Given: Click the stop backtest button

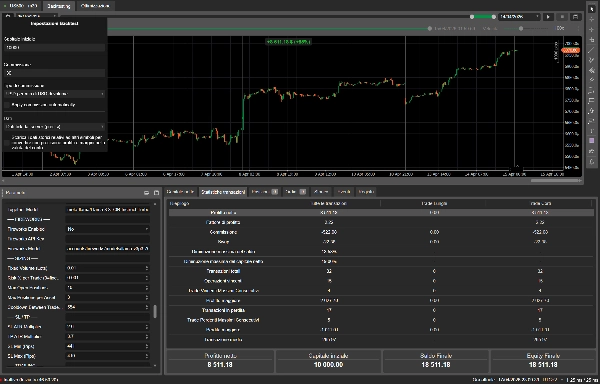Looking at the screenshot, I should pyautogui.click(x=562, y=17).
